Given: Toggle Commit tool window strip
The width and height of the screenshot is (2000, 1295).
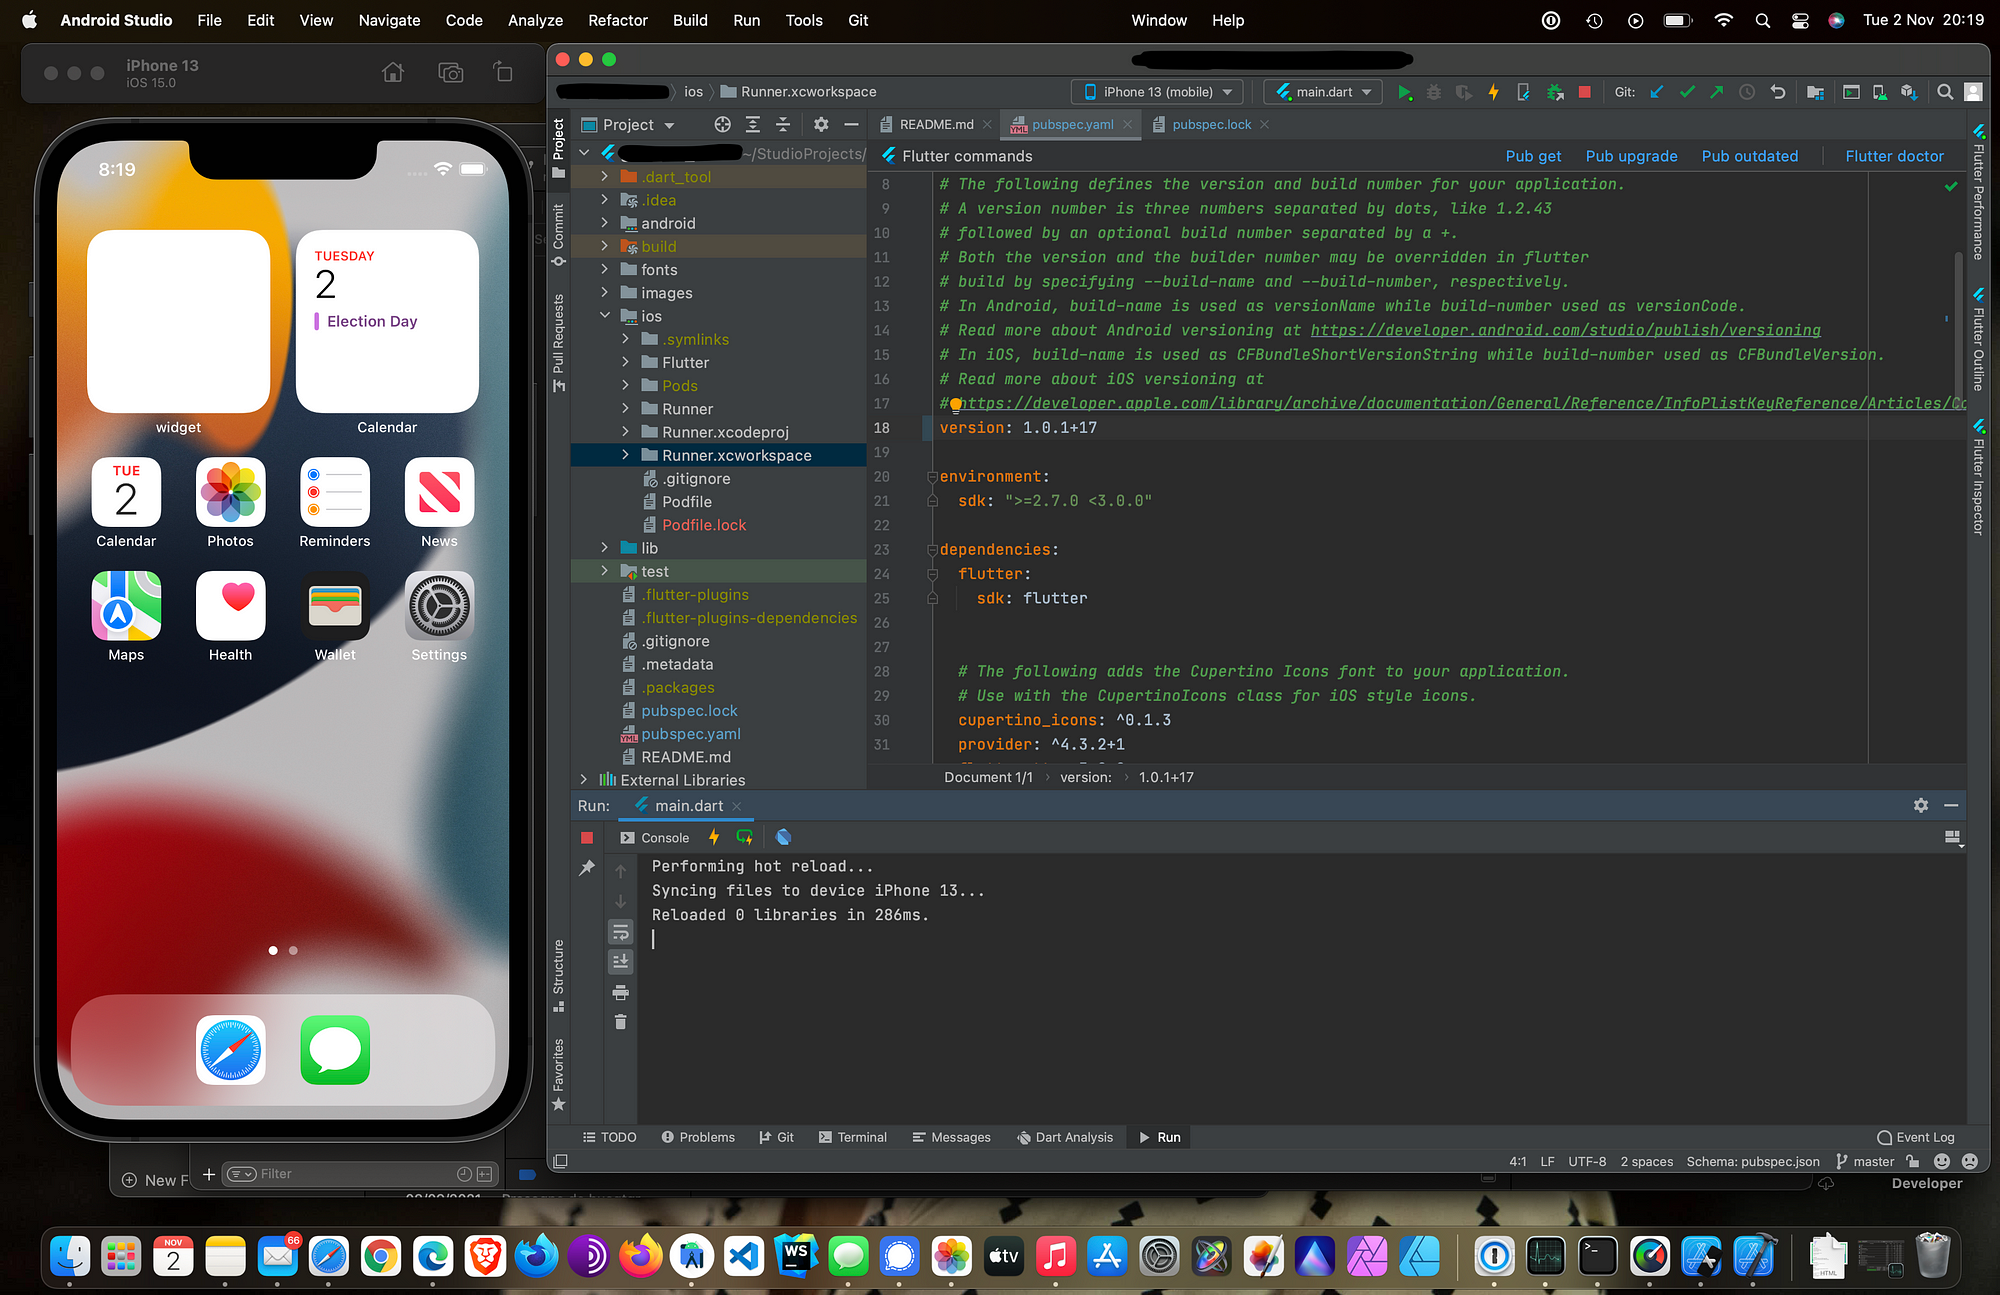Looking at the screenshot, I should pos(558,235).
